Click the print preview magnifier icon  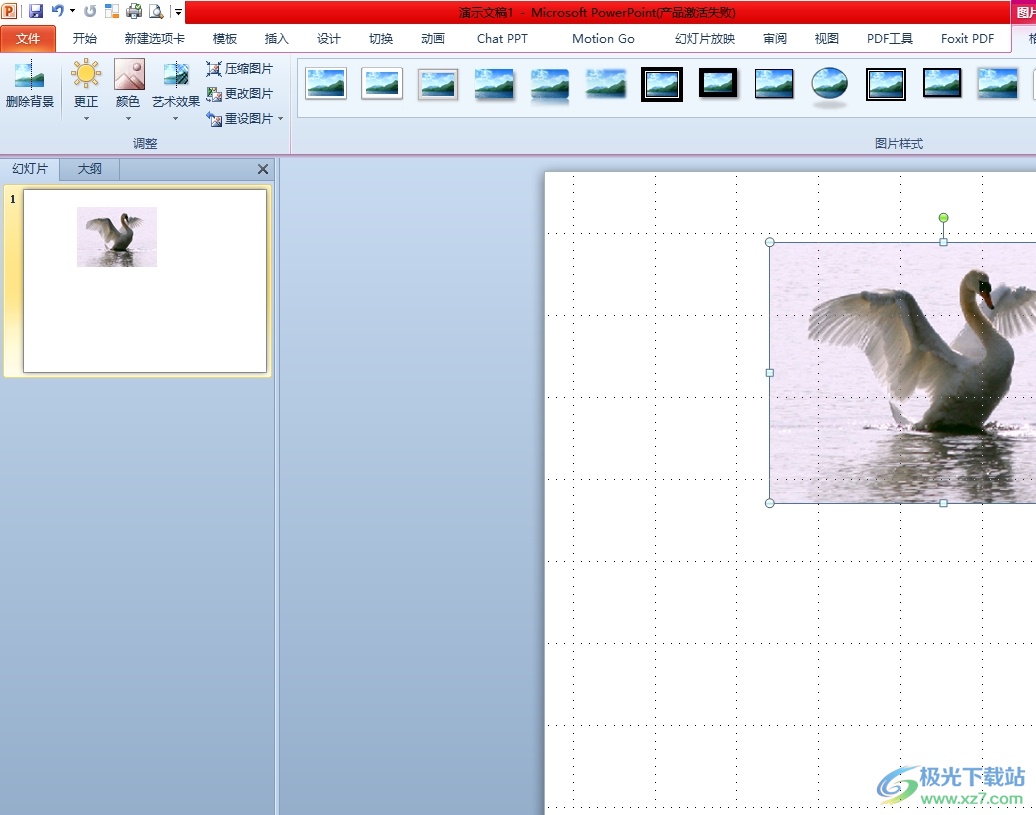155,11
